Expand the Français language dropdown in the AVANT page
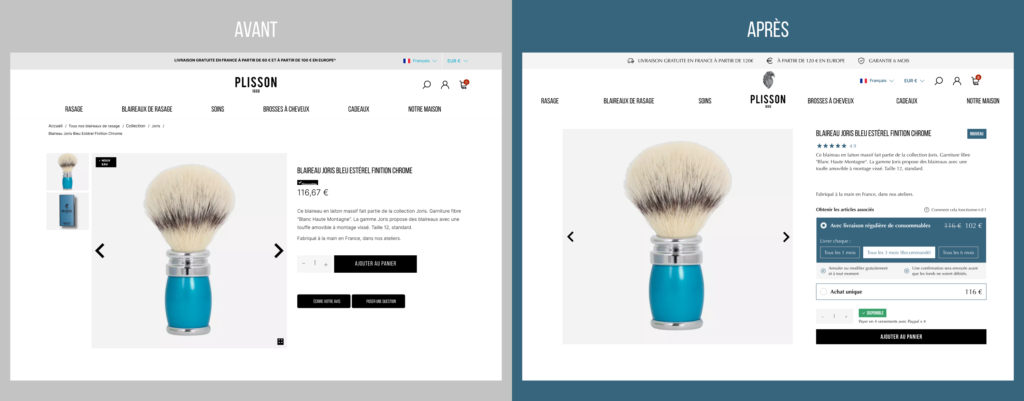 tap(420, 61)
